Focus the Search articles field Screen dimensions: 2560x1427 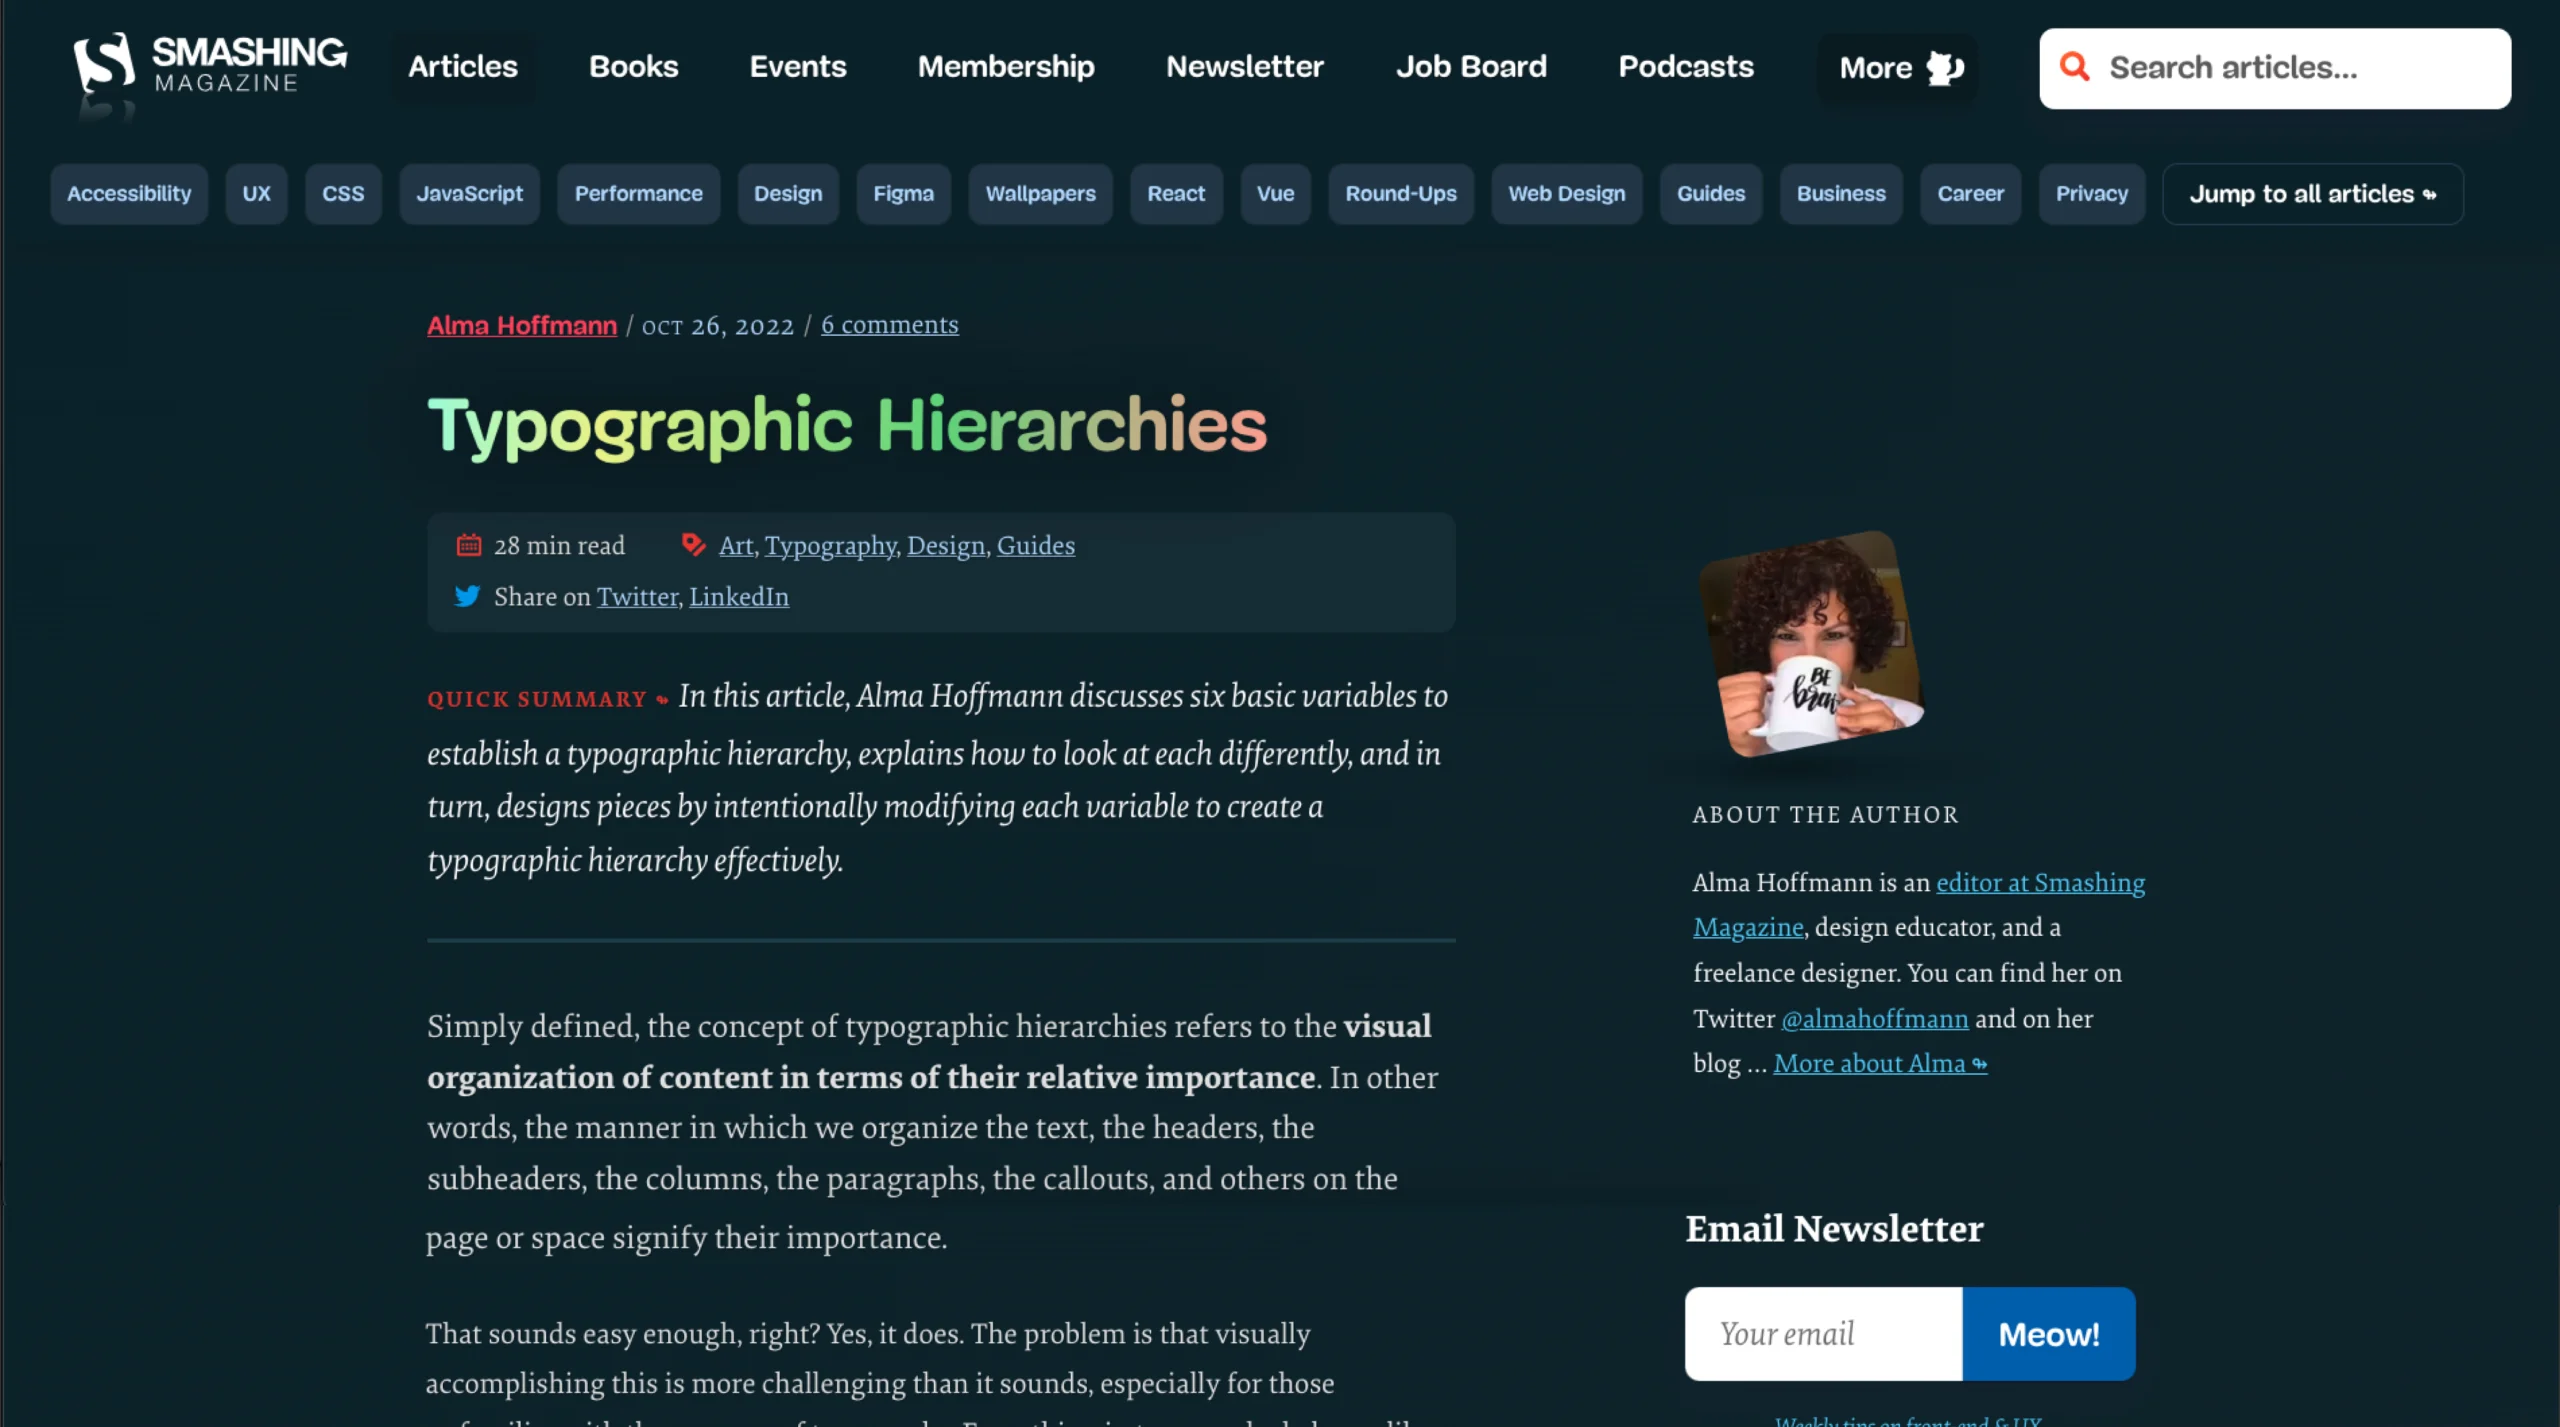tap(2275, 68)
